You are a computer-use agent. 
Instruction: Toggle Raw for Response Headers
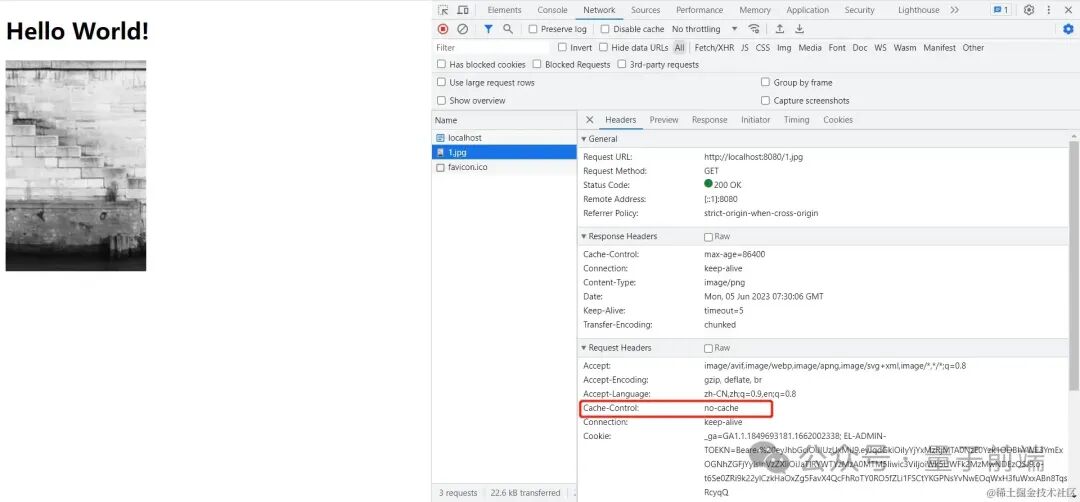click(x=708, y=237)
